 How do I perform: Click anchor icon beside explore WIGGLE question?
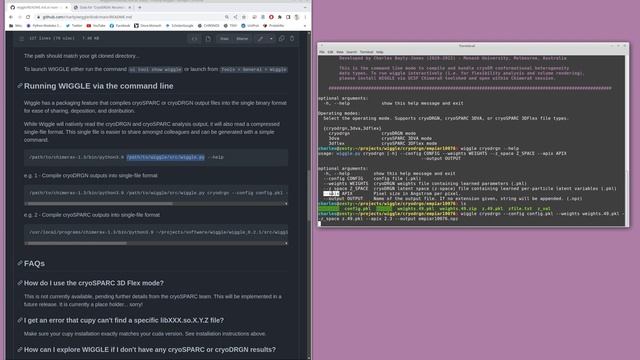click(x=20, y=349)
